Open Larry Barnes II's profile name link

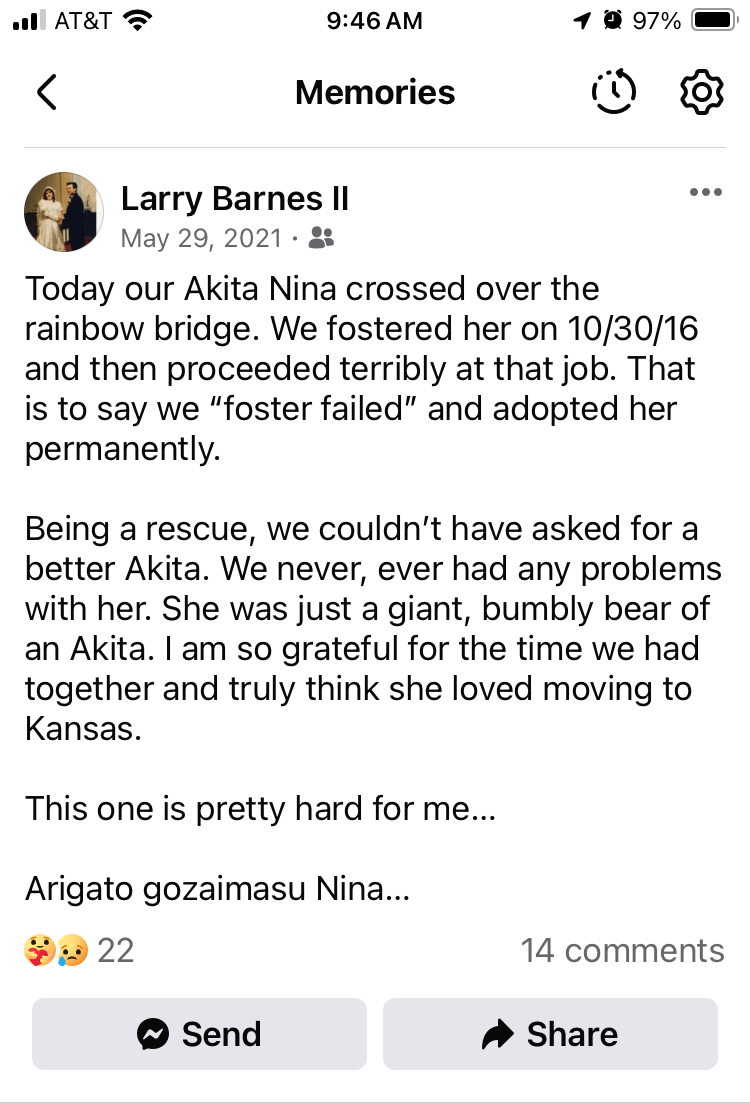(235, 198)
